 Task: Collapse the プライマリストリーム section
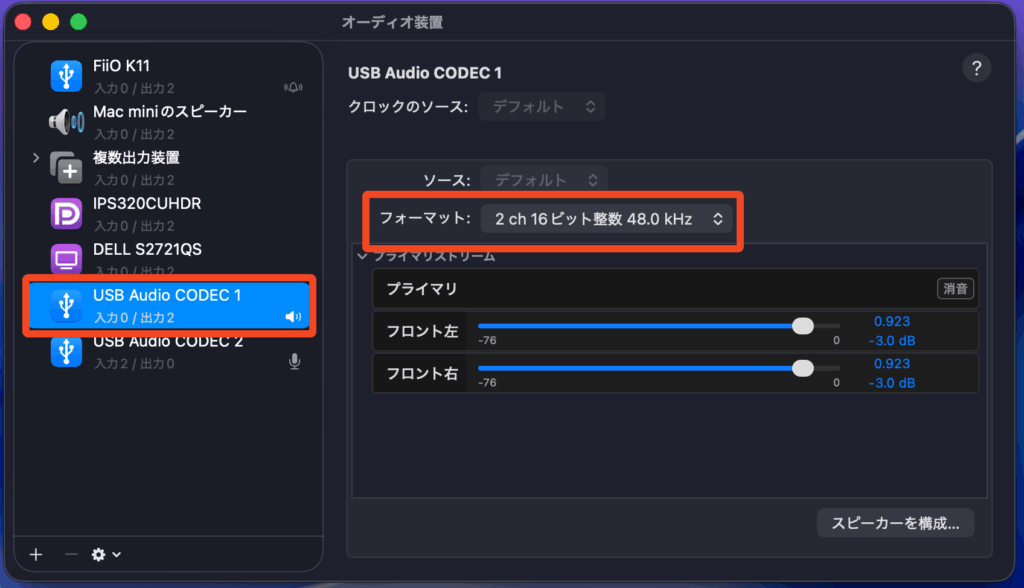362,256
